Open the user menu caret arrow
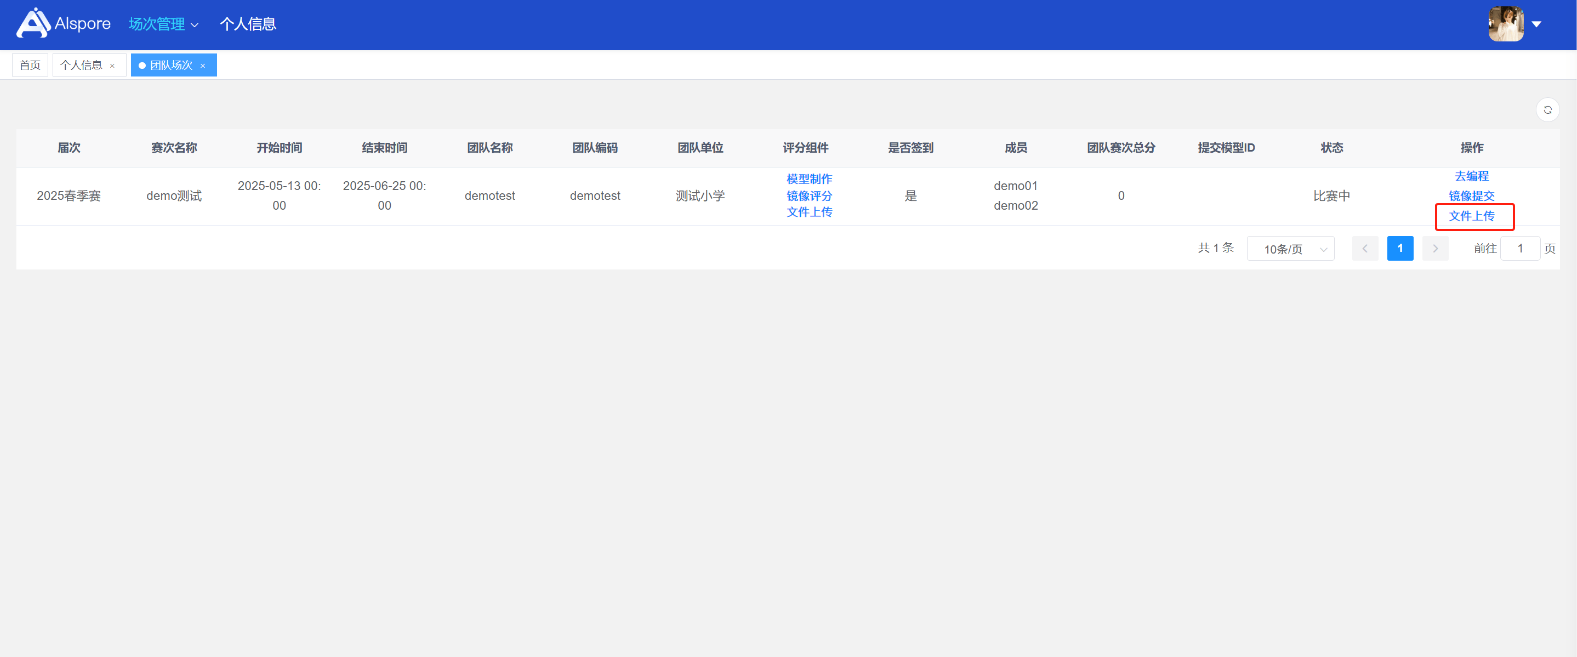 1536,24
